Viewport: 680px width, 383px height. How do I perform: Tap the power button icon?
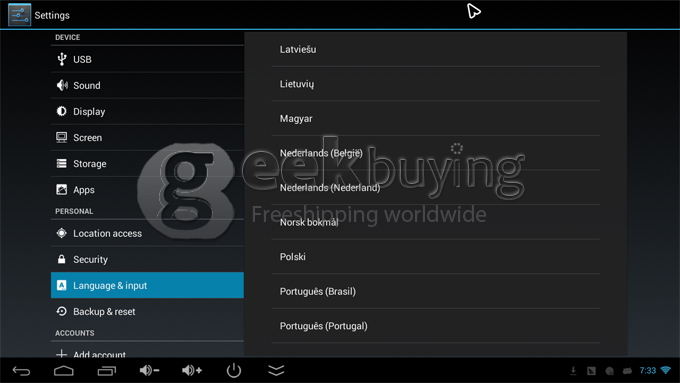coord(234,370)
